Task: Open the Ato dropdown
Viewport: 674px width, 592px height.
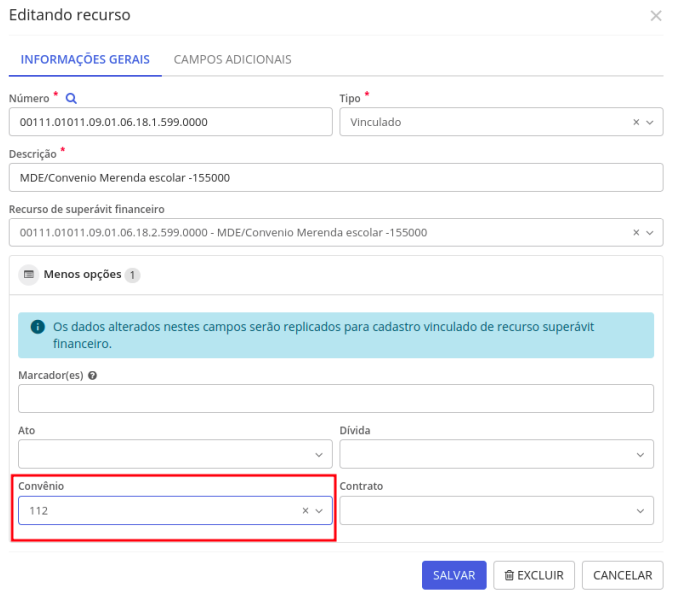Action: (175, 454)
